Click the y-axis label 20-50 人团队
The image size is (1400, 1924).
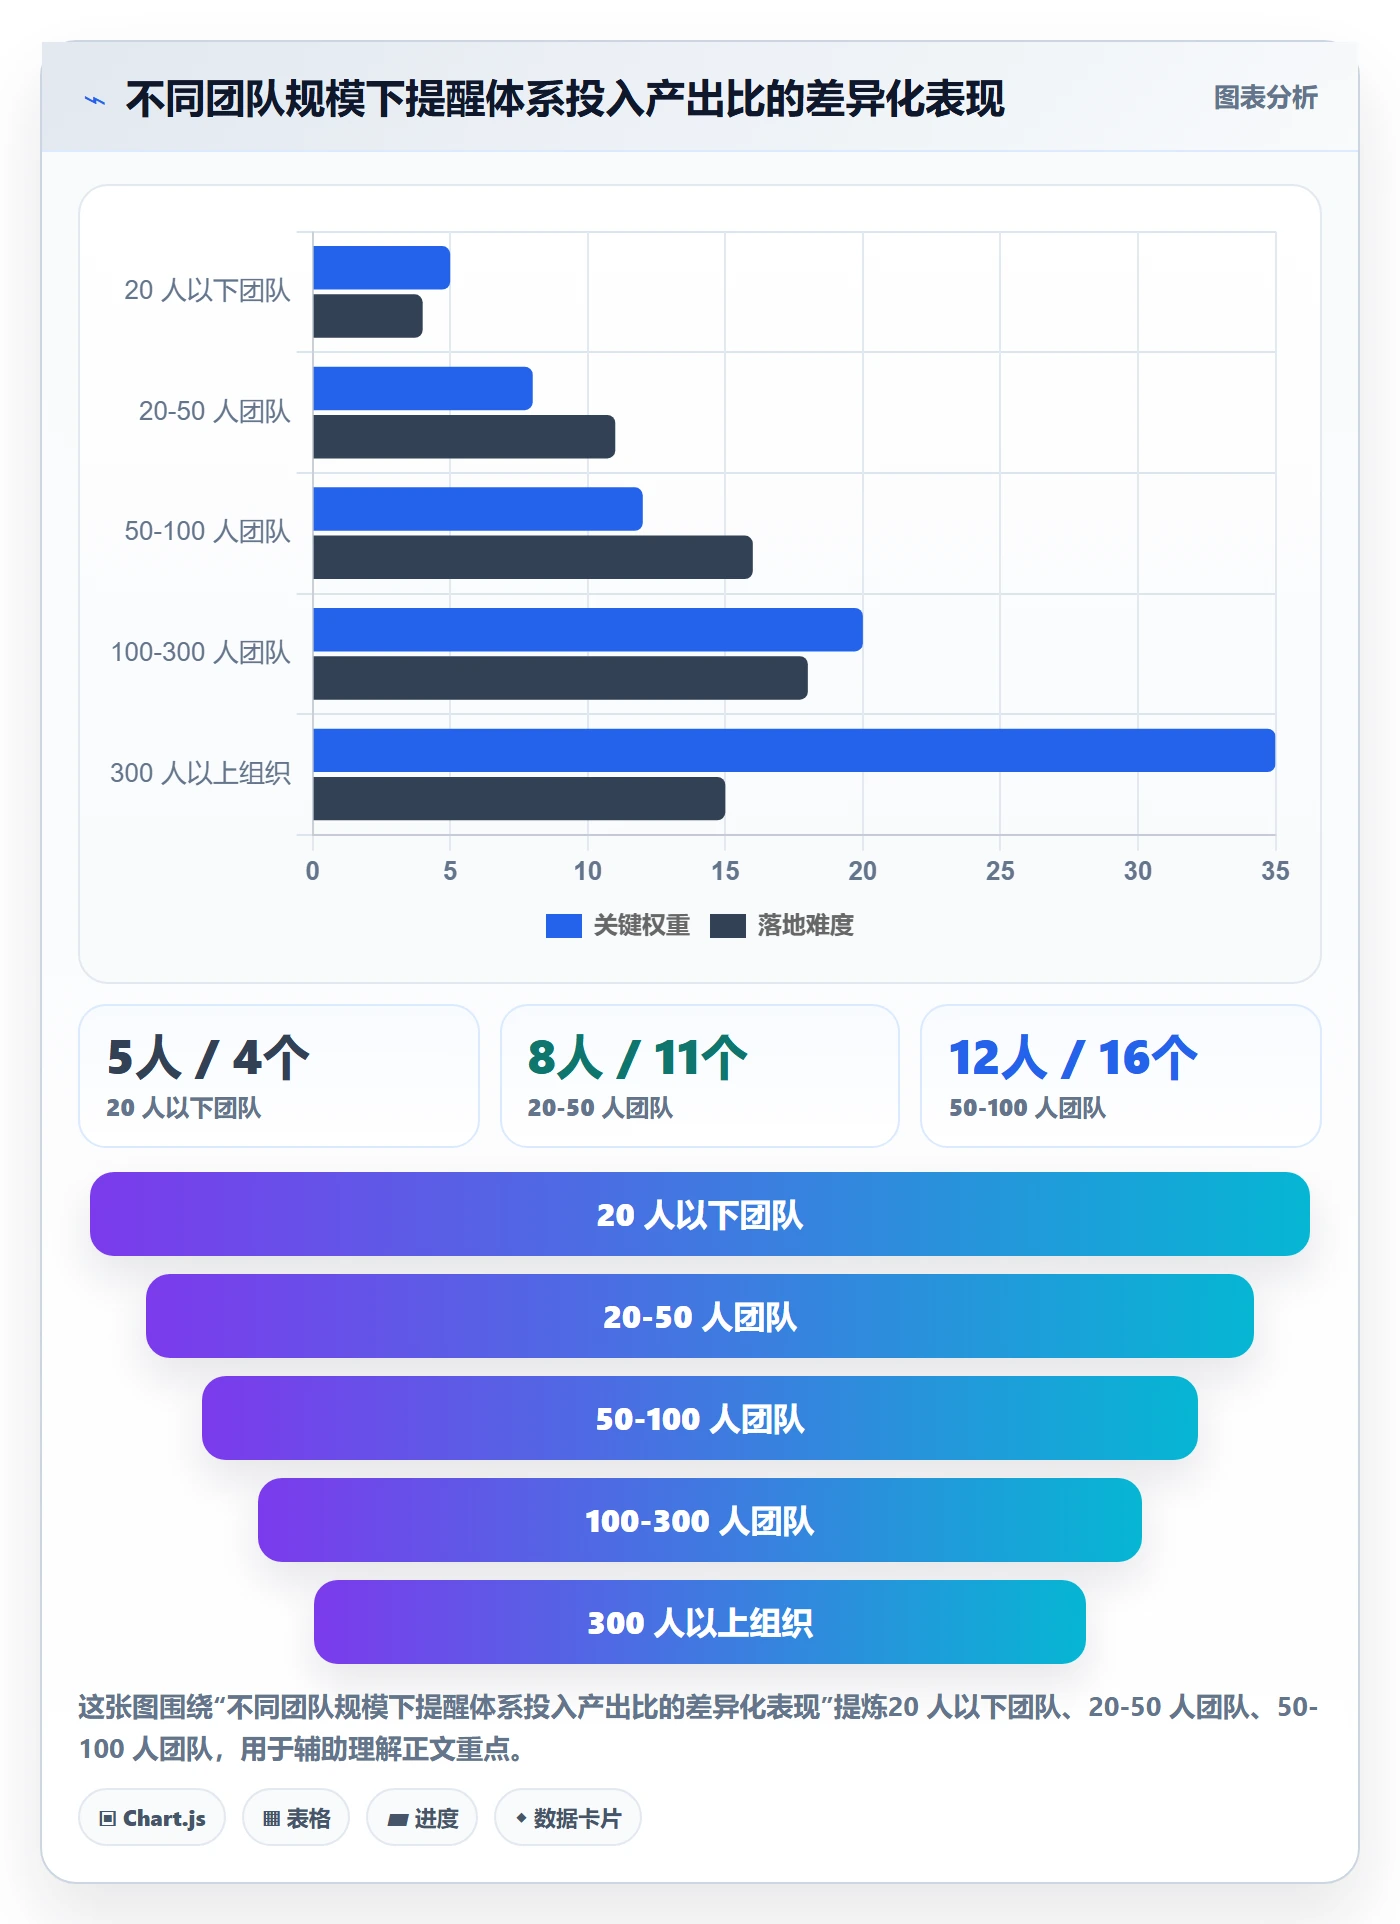pyautogui.click(x=214, y=411)
